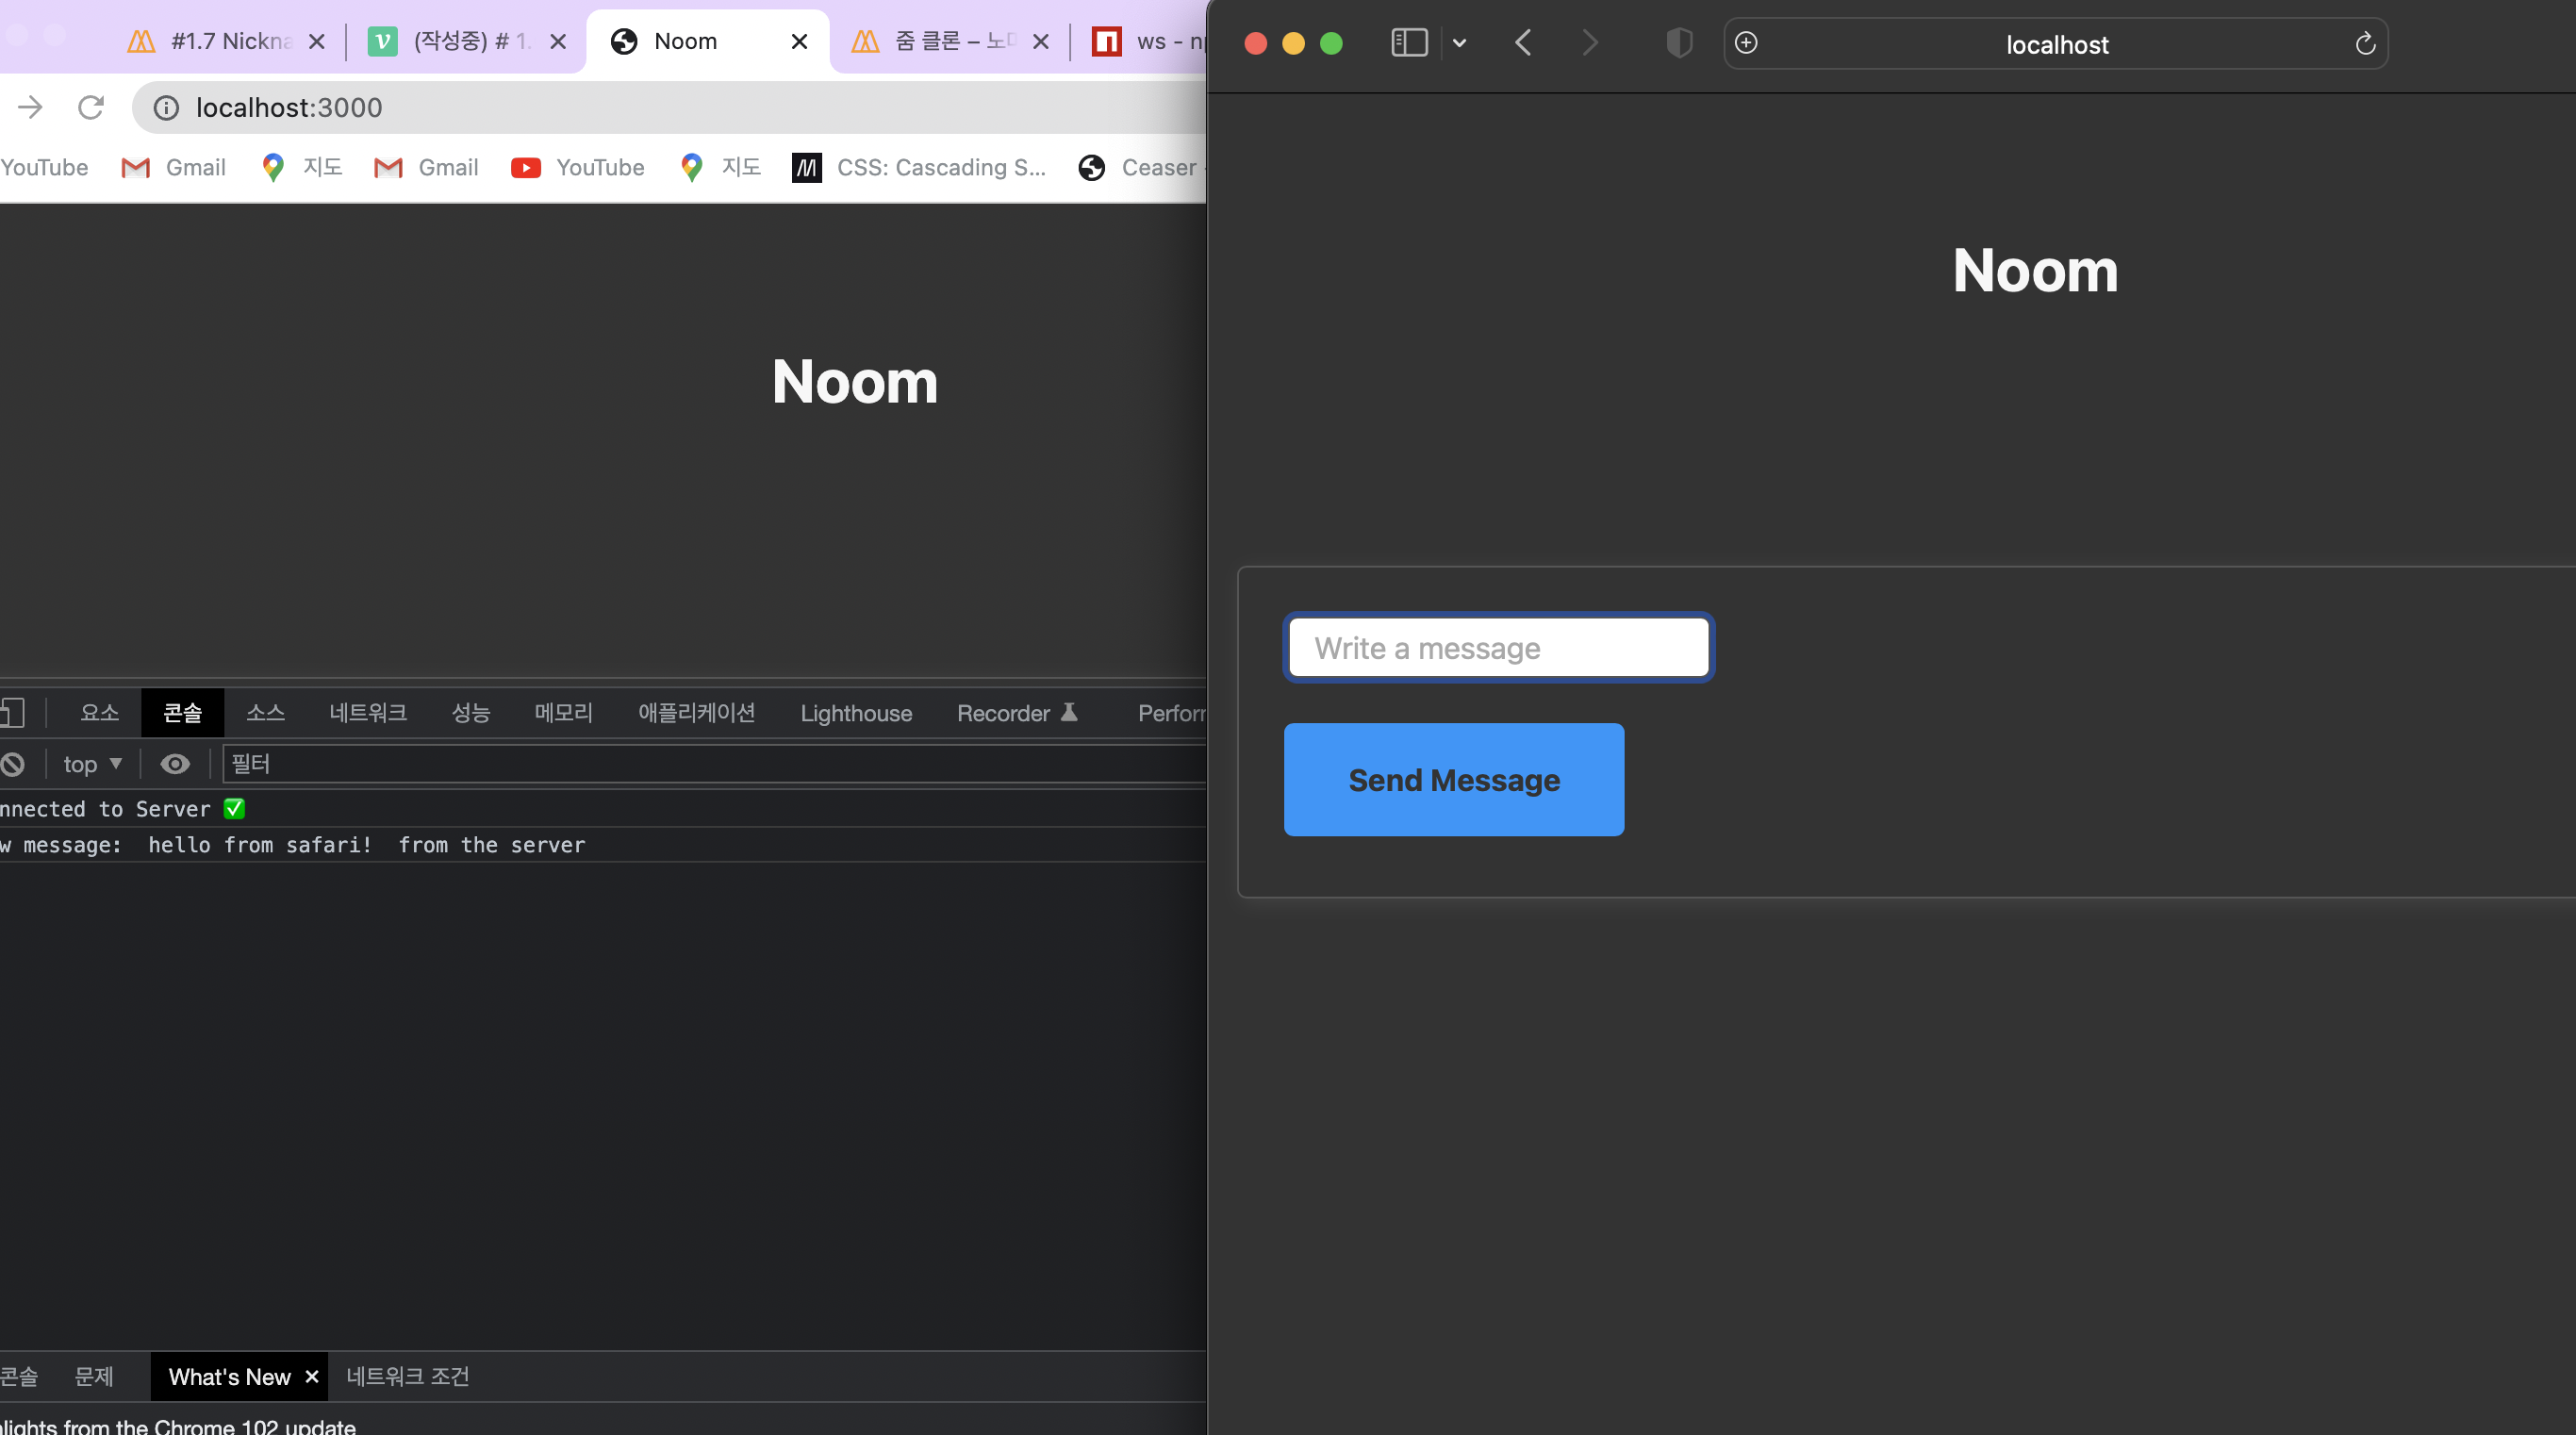The width and height of the screenshot is (2576, 1435).
Task: Click Safari's reload icon in address bar
Action: [x=2364, y=44]
